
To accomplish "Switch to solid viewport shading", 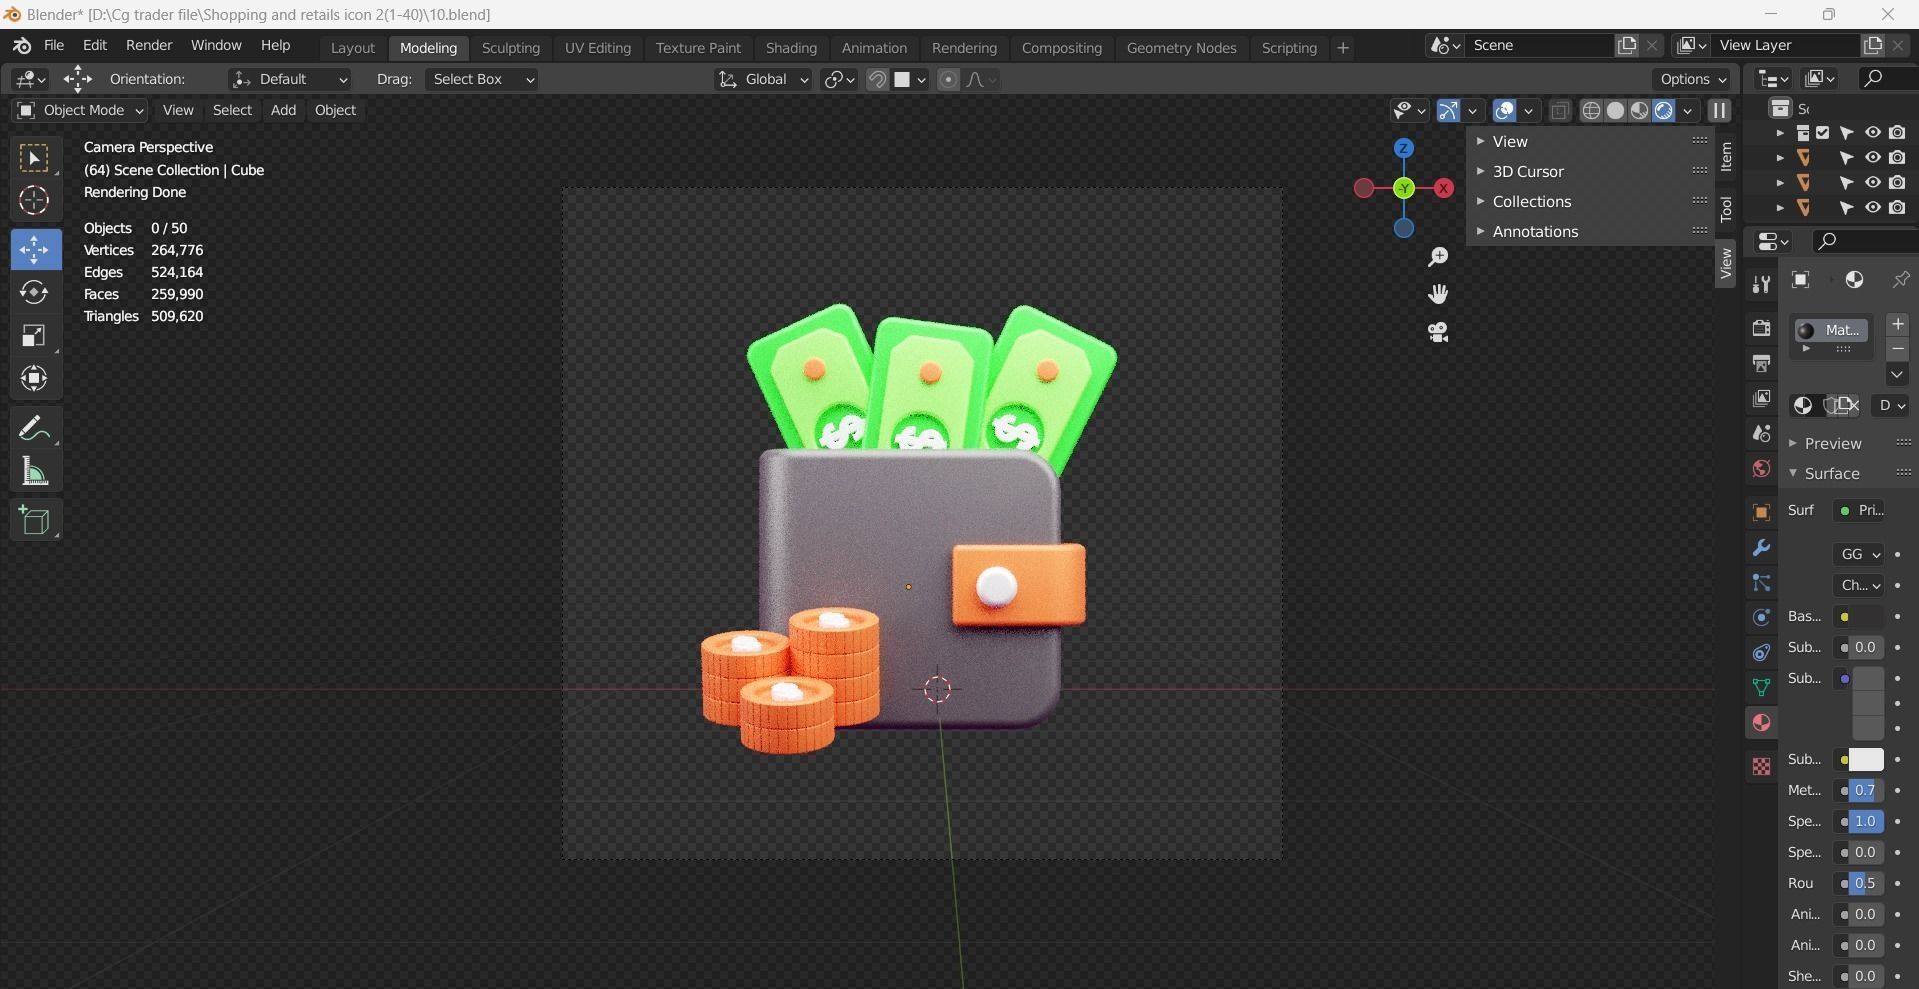I will [x=1615, y=110].
